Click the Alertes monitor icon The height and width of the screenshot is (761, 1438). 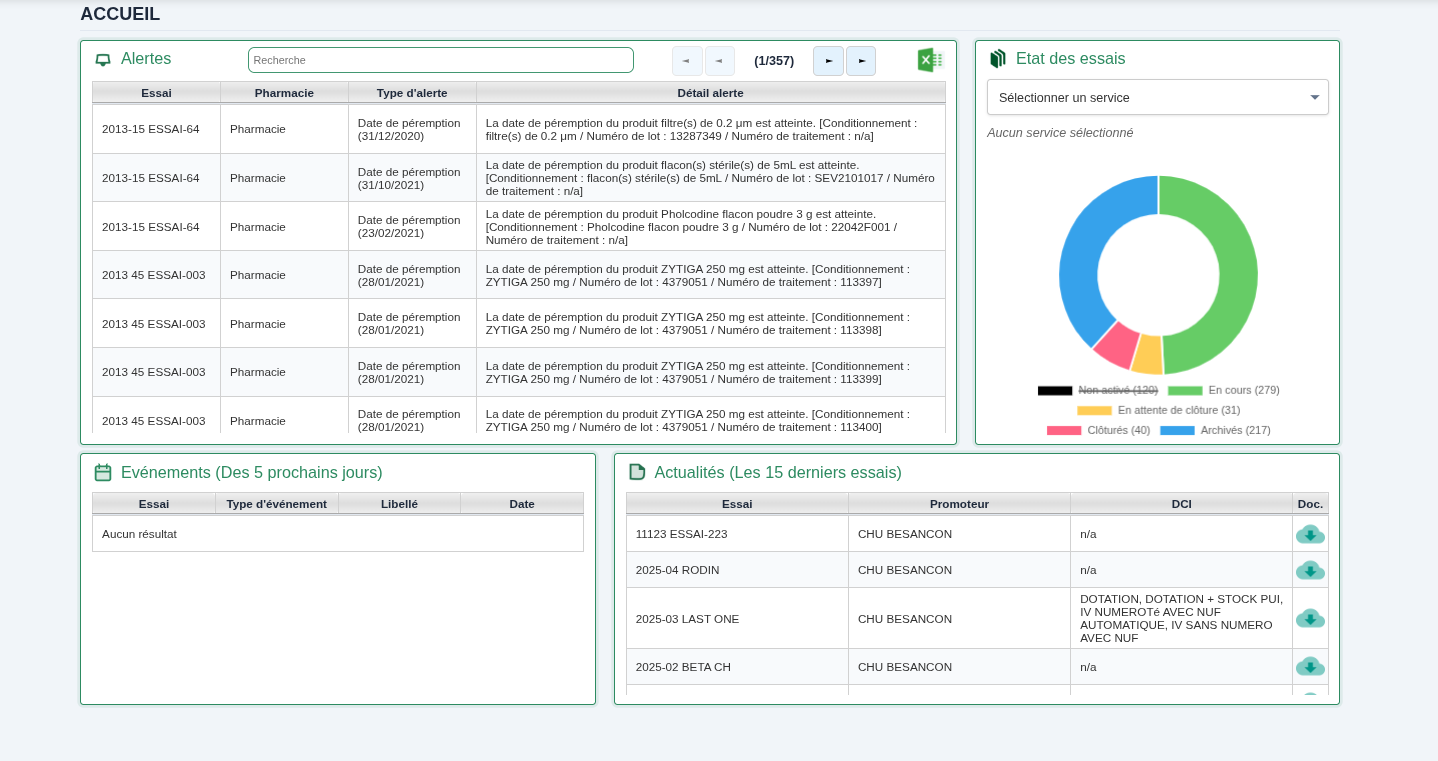click(x=103, y=59)
